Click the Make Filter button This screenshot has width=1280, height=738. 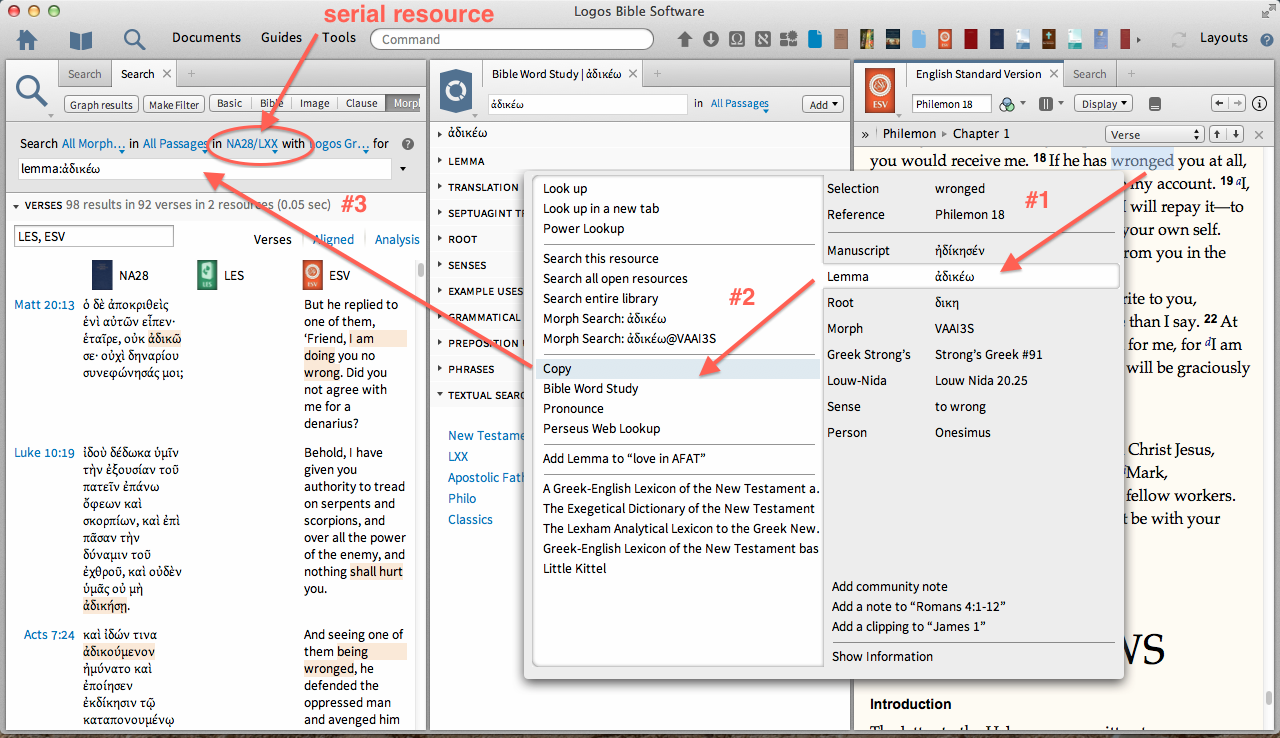click(x=174, y=104)
